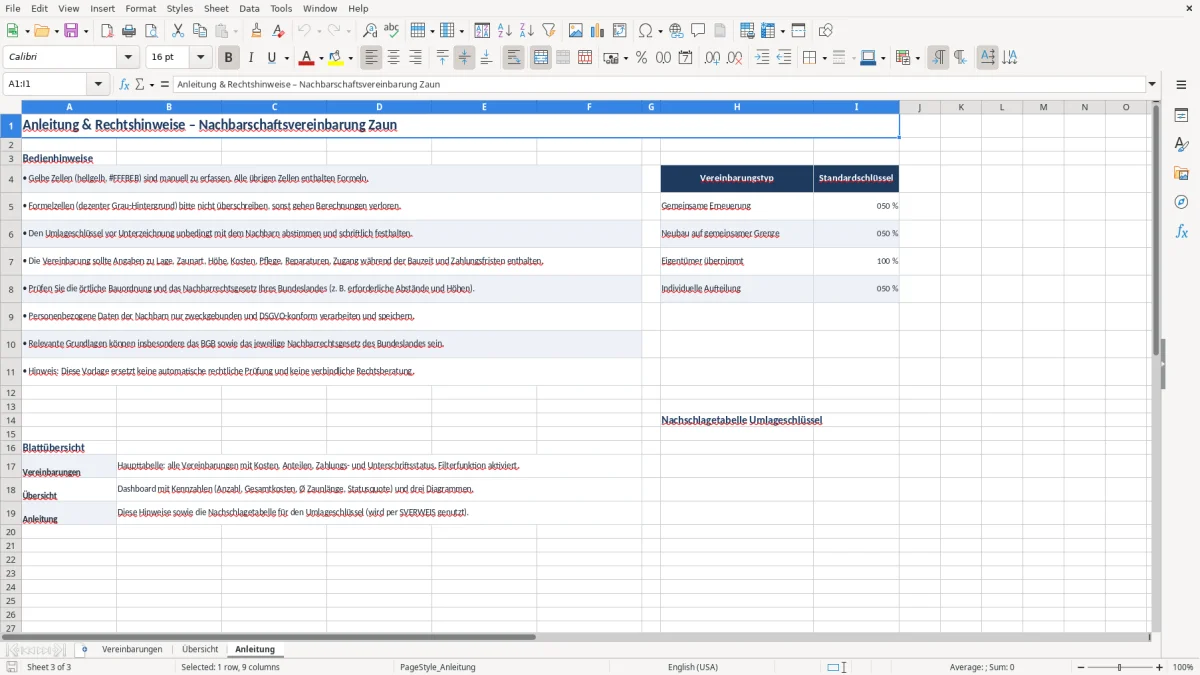The width and height of the screenshot is (1200, 675).
Task: Run the spelling check
Action: [x=392, y=31]
